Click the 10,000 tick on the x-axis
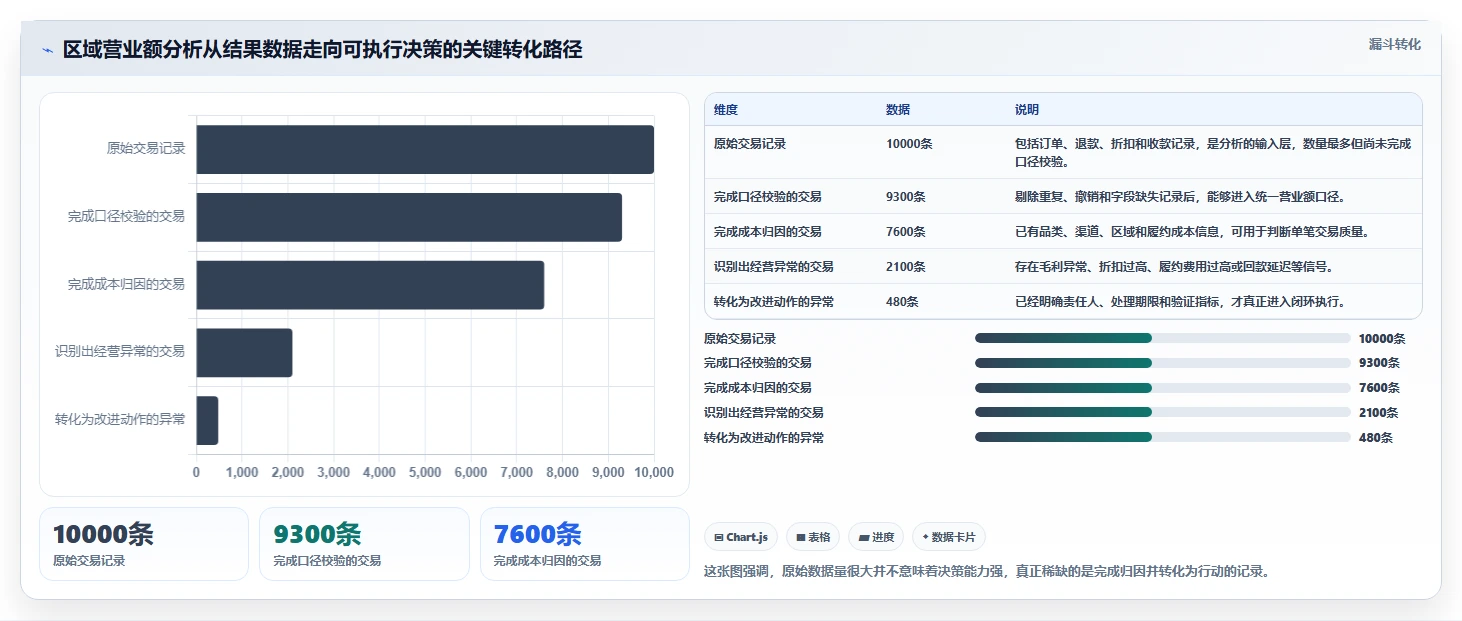Viewport: 1462px width, 621px height. coord(653,472)
